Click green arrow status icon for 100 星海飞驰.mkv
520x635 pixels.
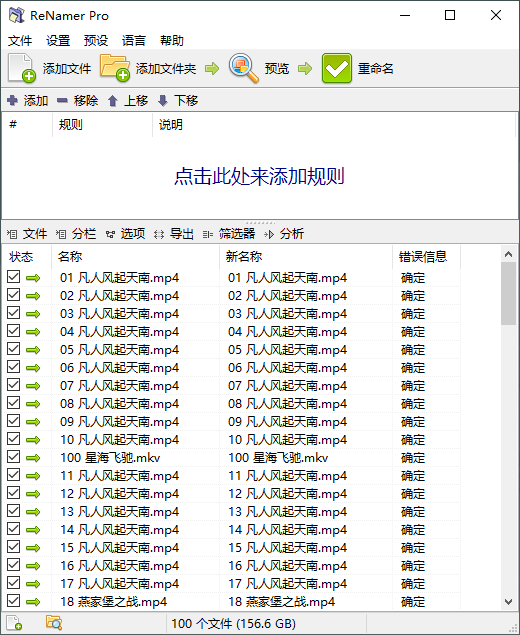33,458
